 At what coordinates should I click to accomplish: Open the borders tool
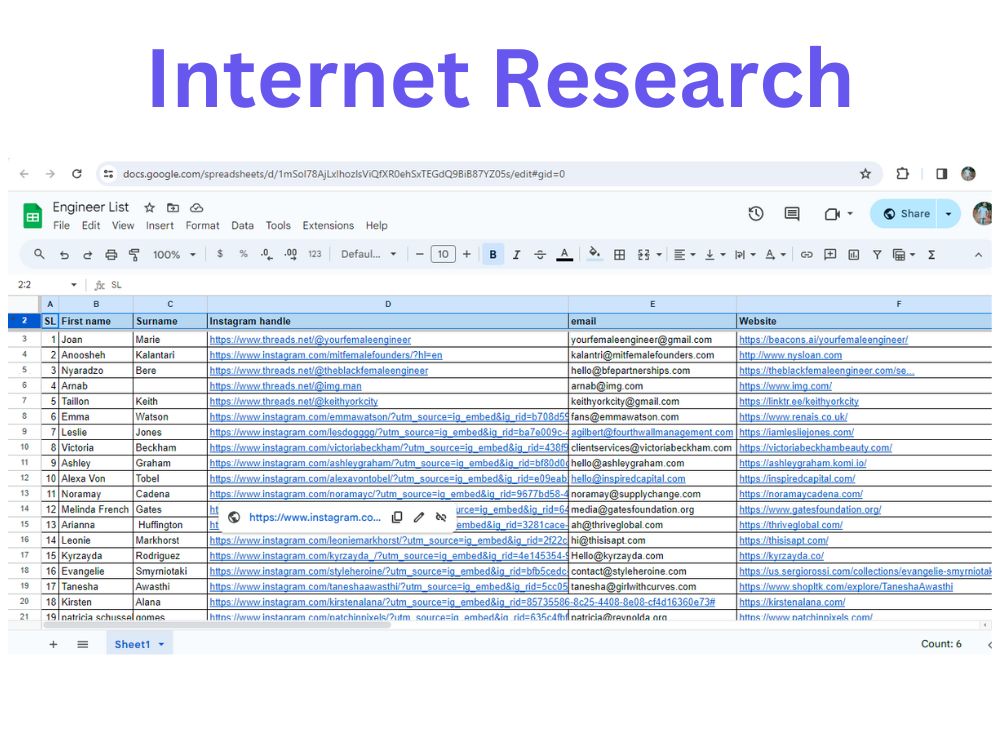click(619, 254)
